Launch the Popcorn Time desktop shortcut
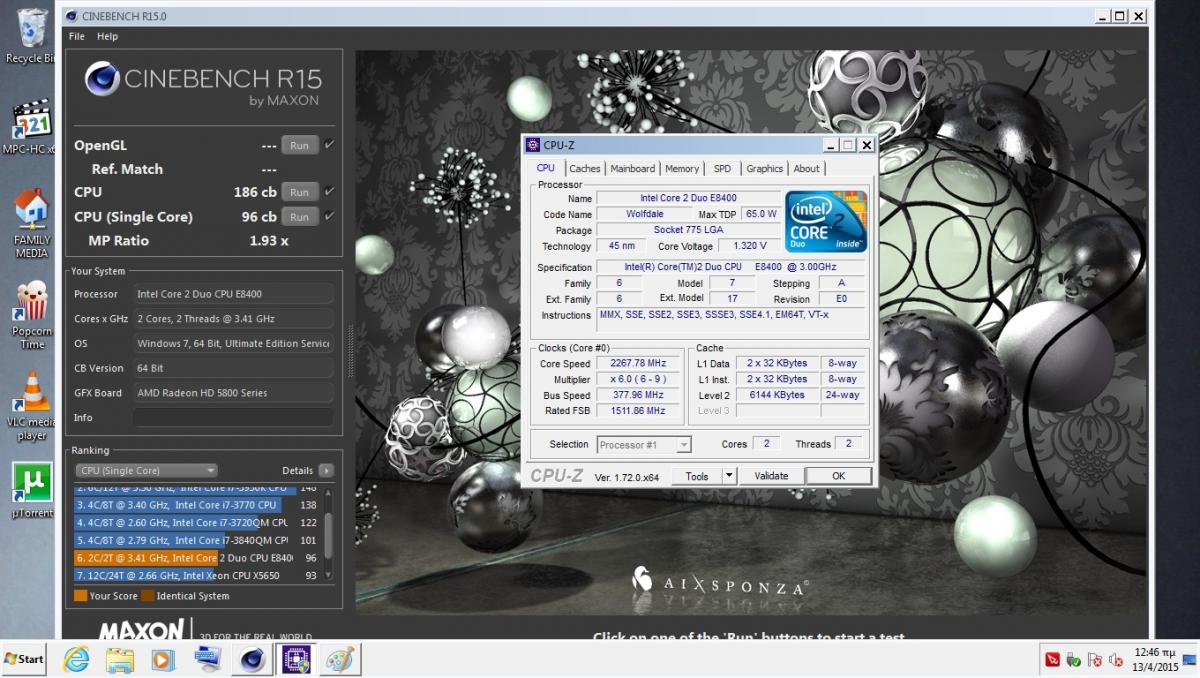 pyautogui.click(x=32, y=314)
